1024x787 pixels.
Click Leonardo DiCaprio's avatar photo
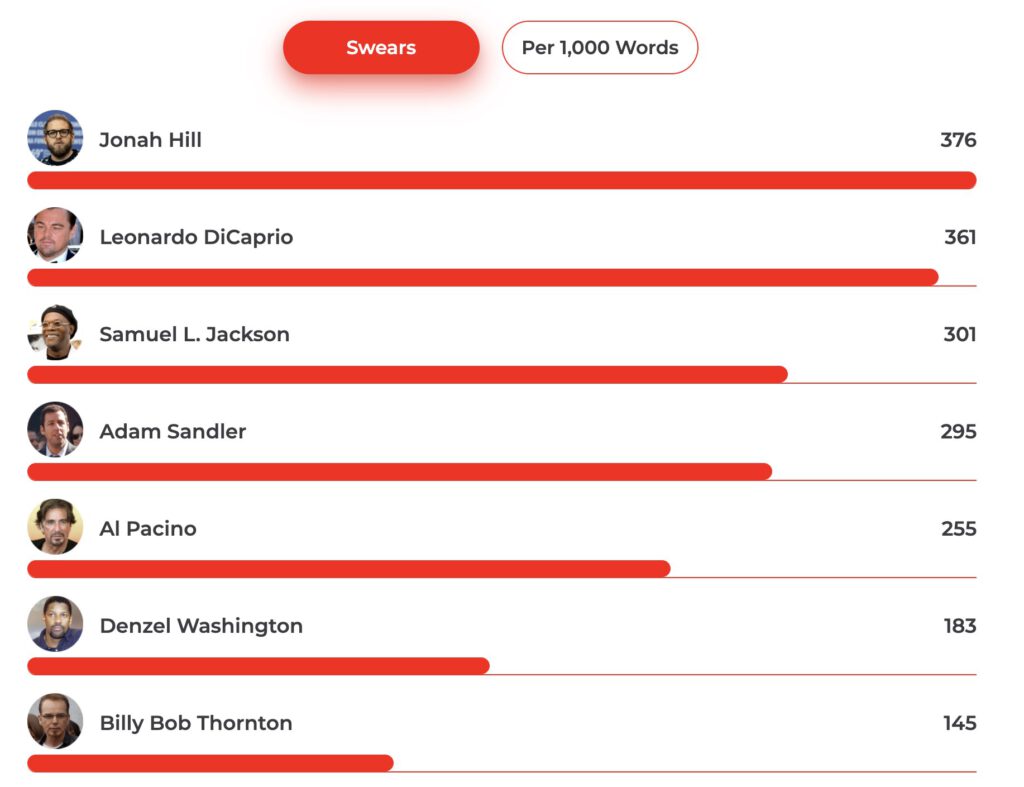(55, 235)
